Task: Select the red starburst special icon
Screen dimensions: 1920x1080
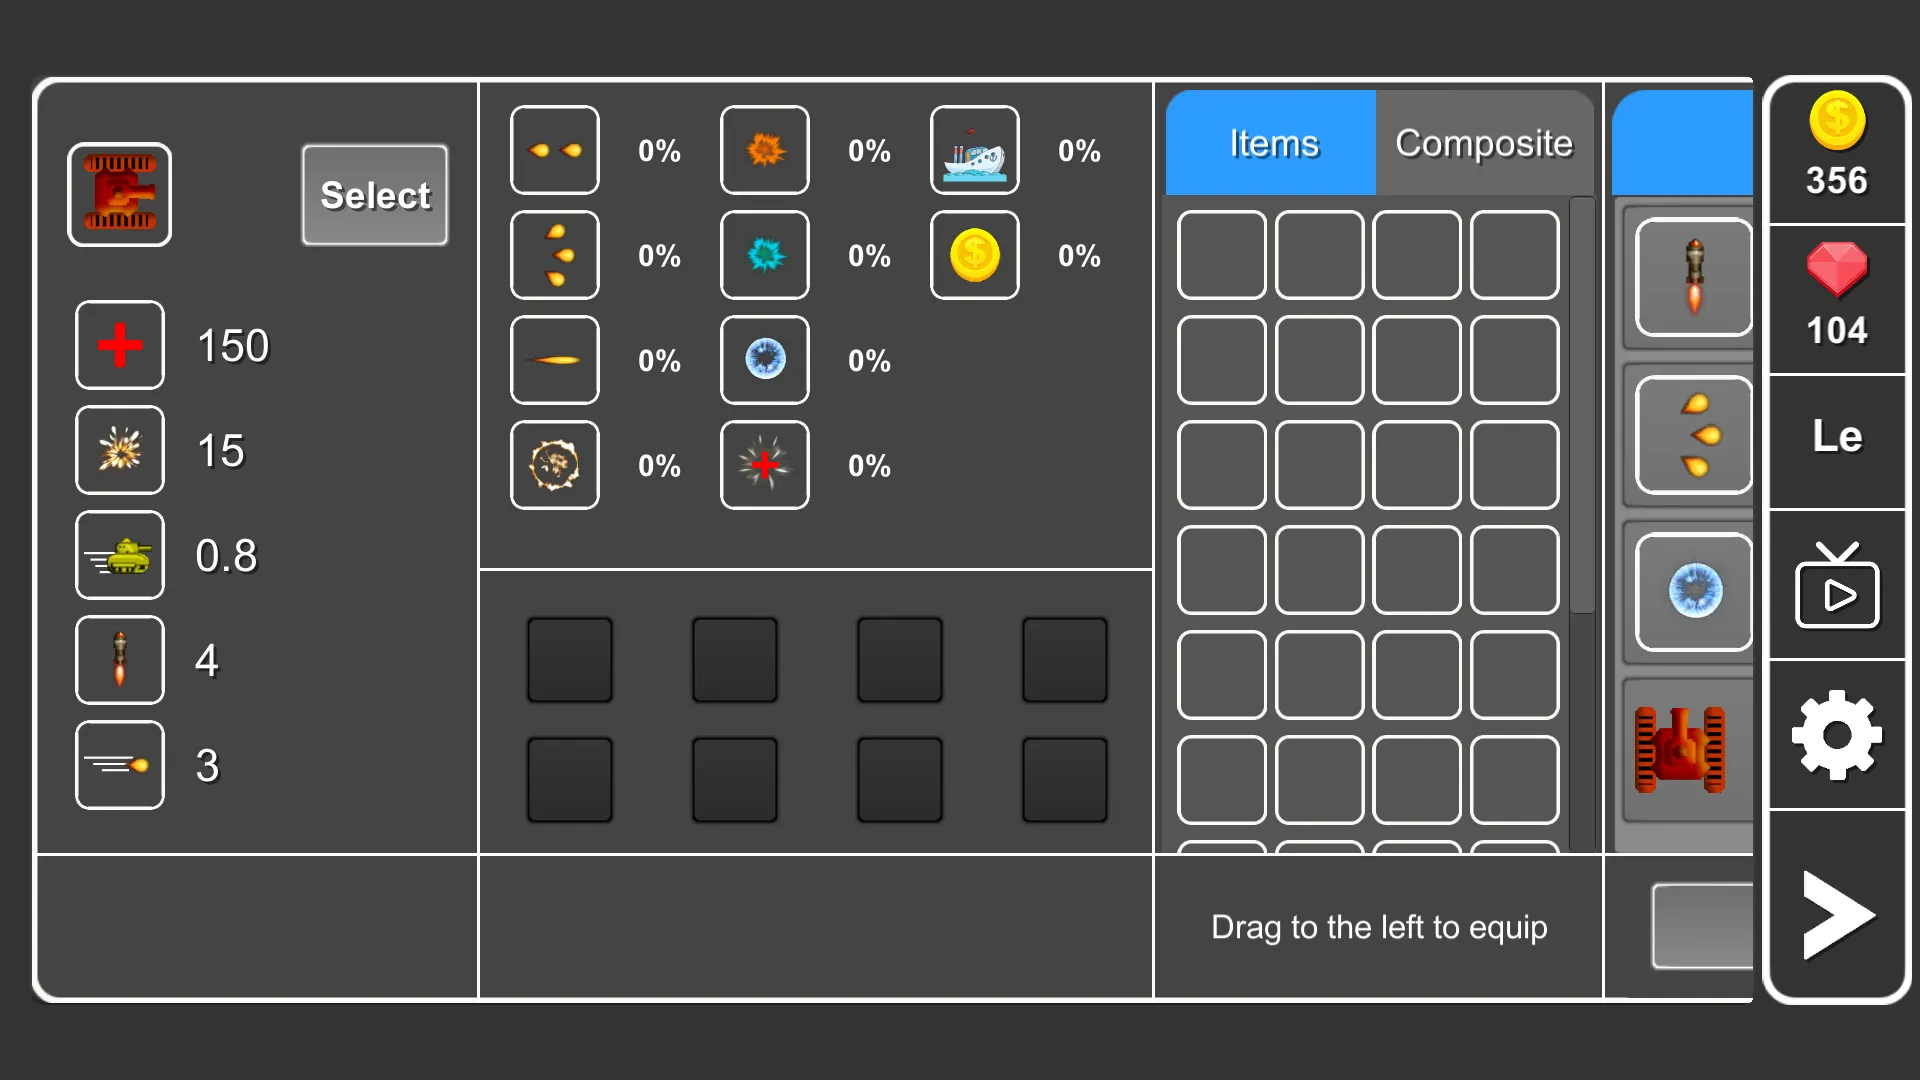Action: coord(764,465)
